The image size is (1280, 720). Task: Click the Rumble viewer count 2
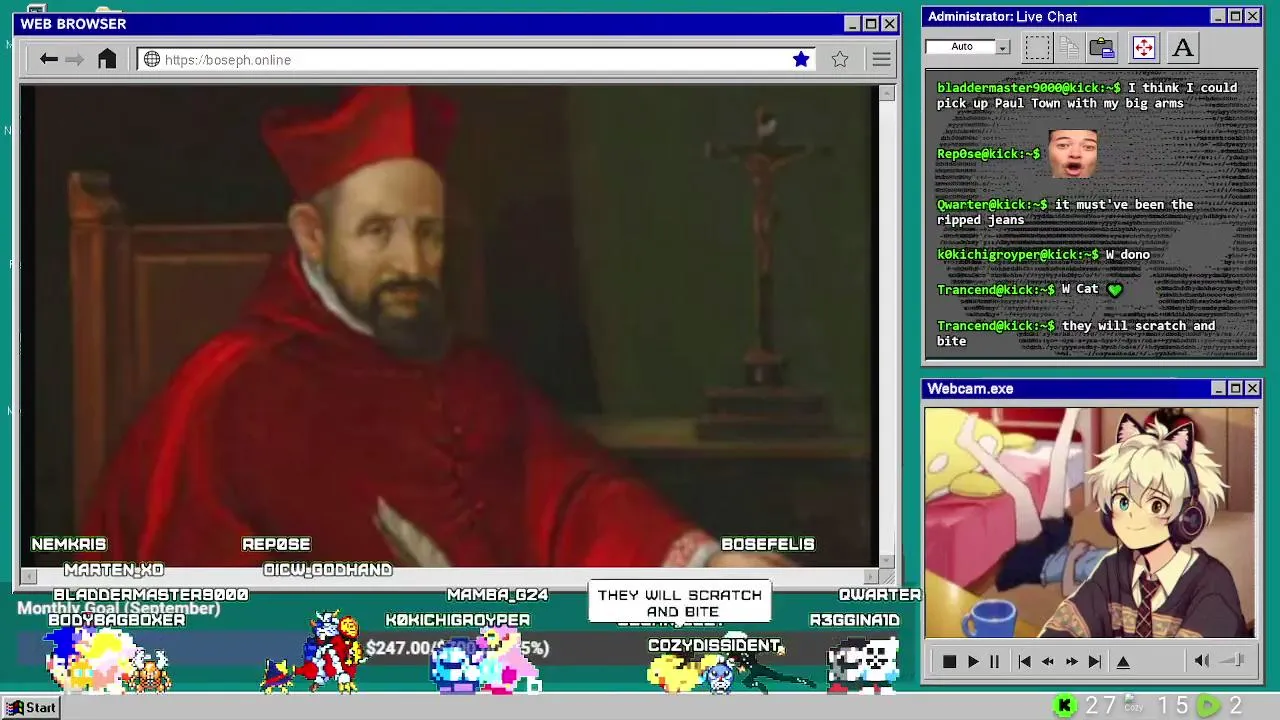coord(1235,706)
